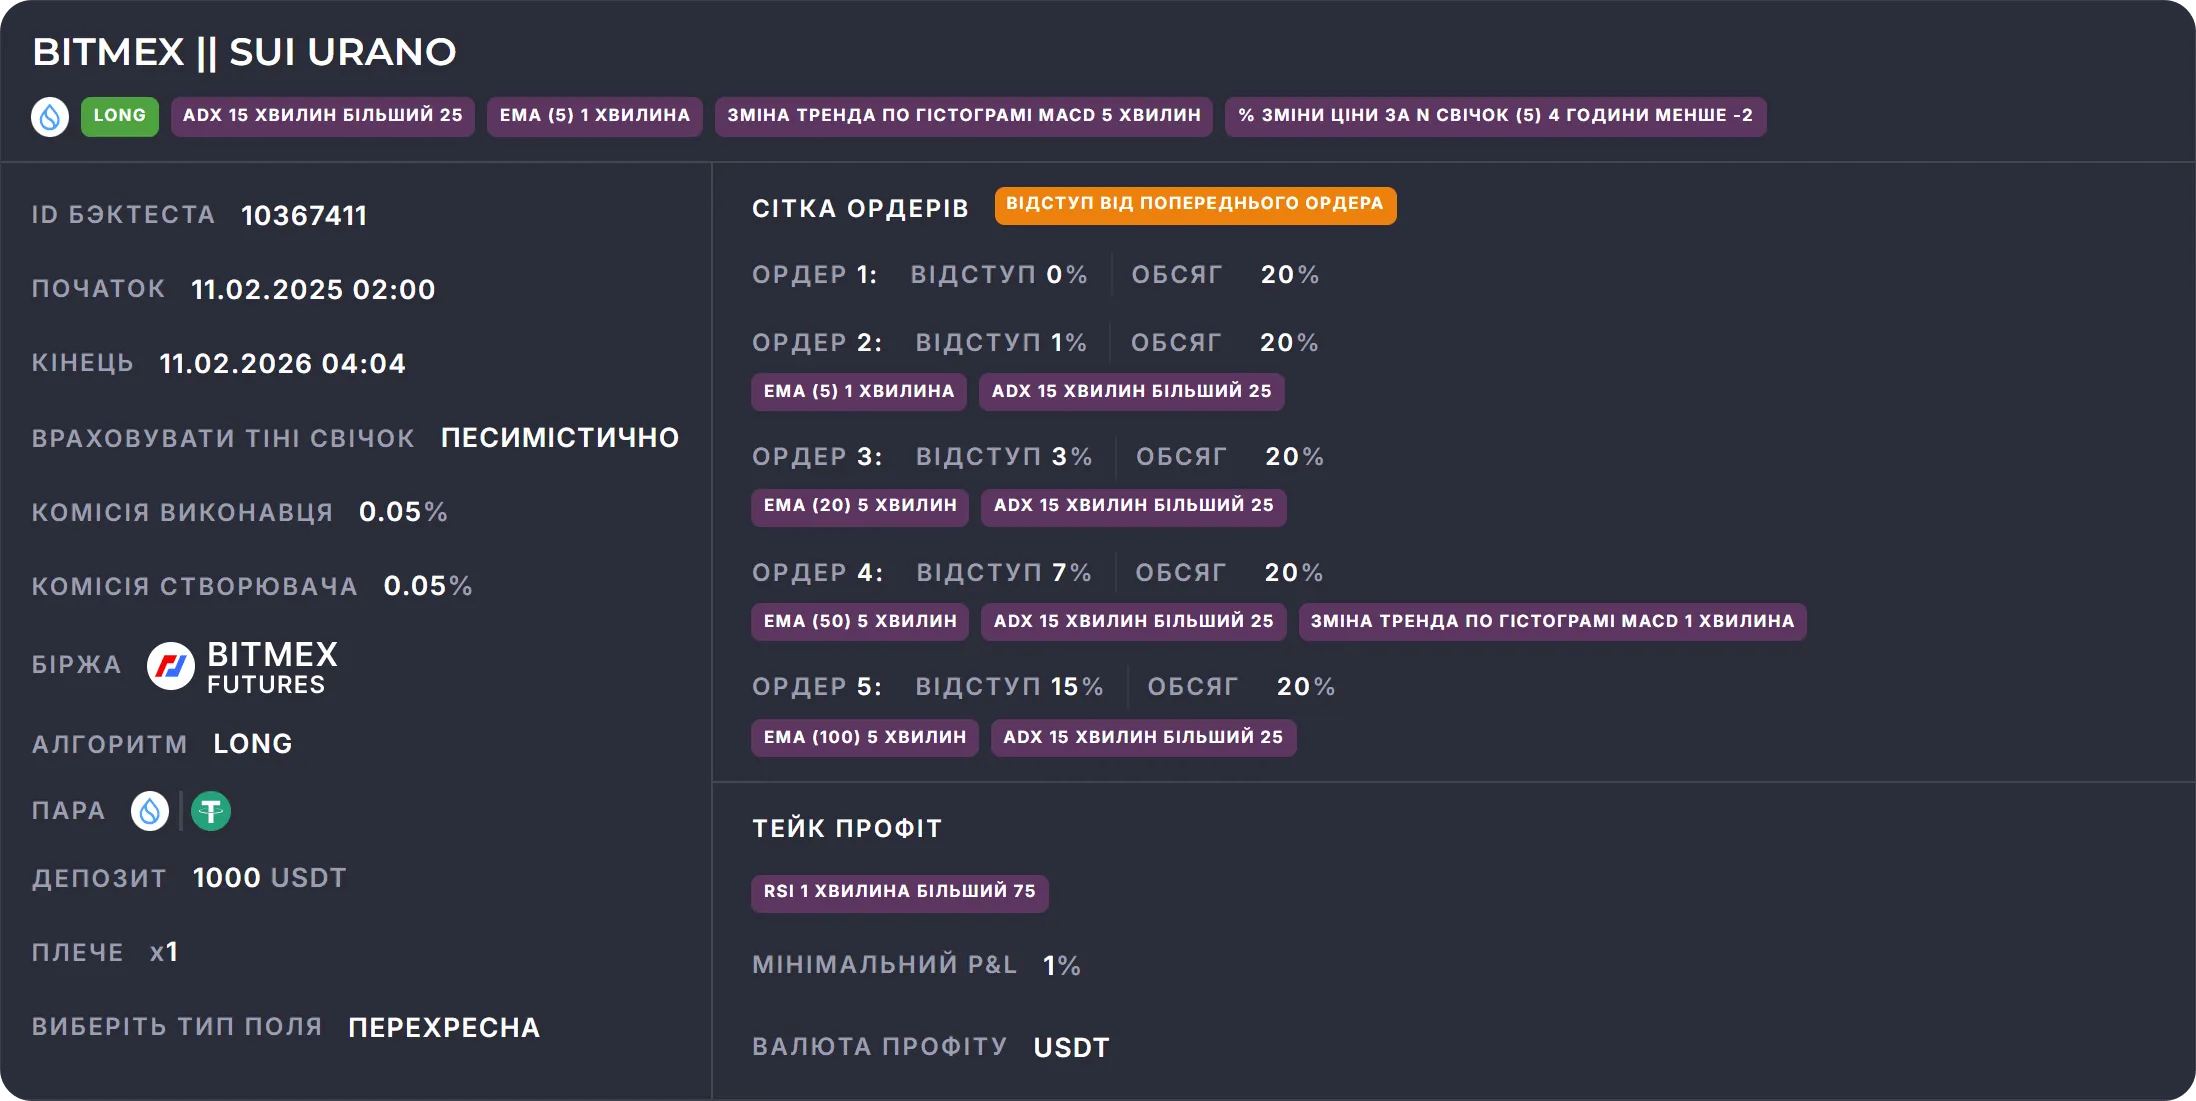Click the ДЕПОЗИТ value 1000 USDT
2196x1101 pixels.
click(x=269, y=877)
